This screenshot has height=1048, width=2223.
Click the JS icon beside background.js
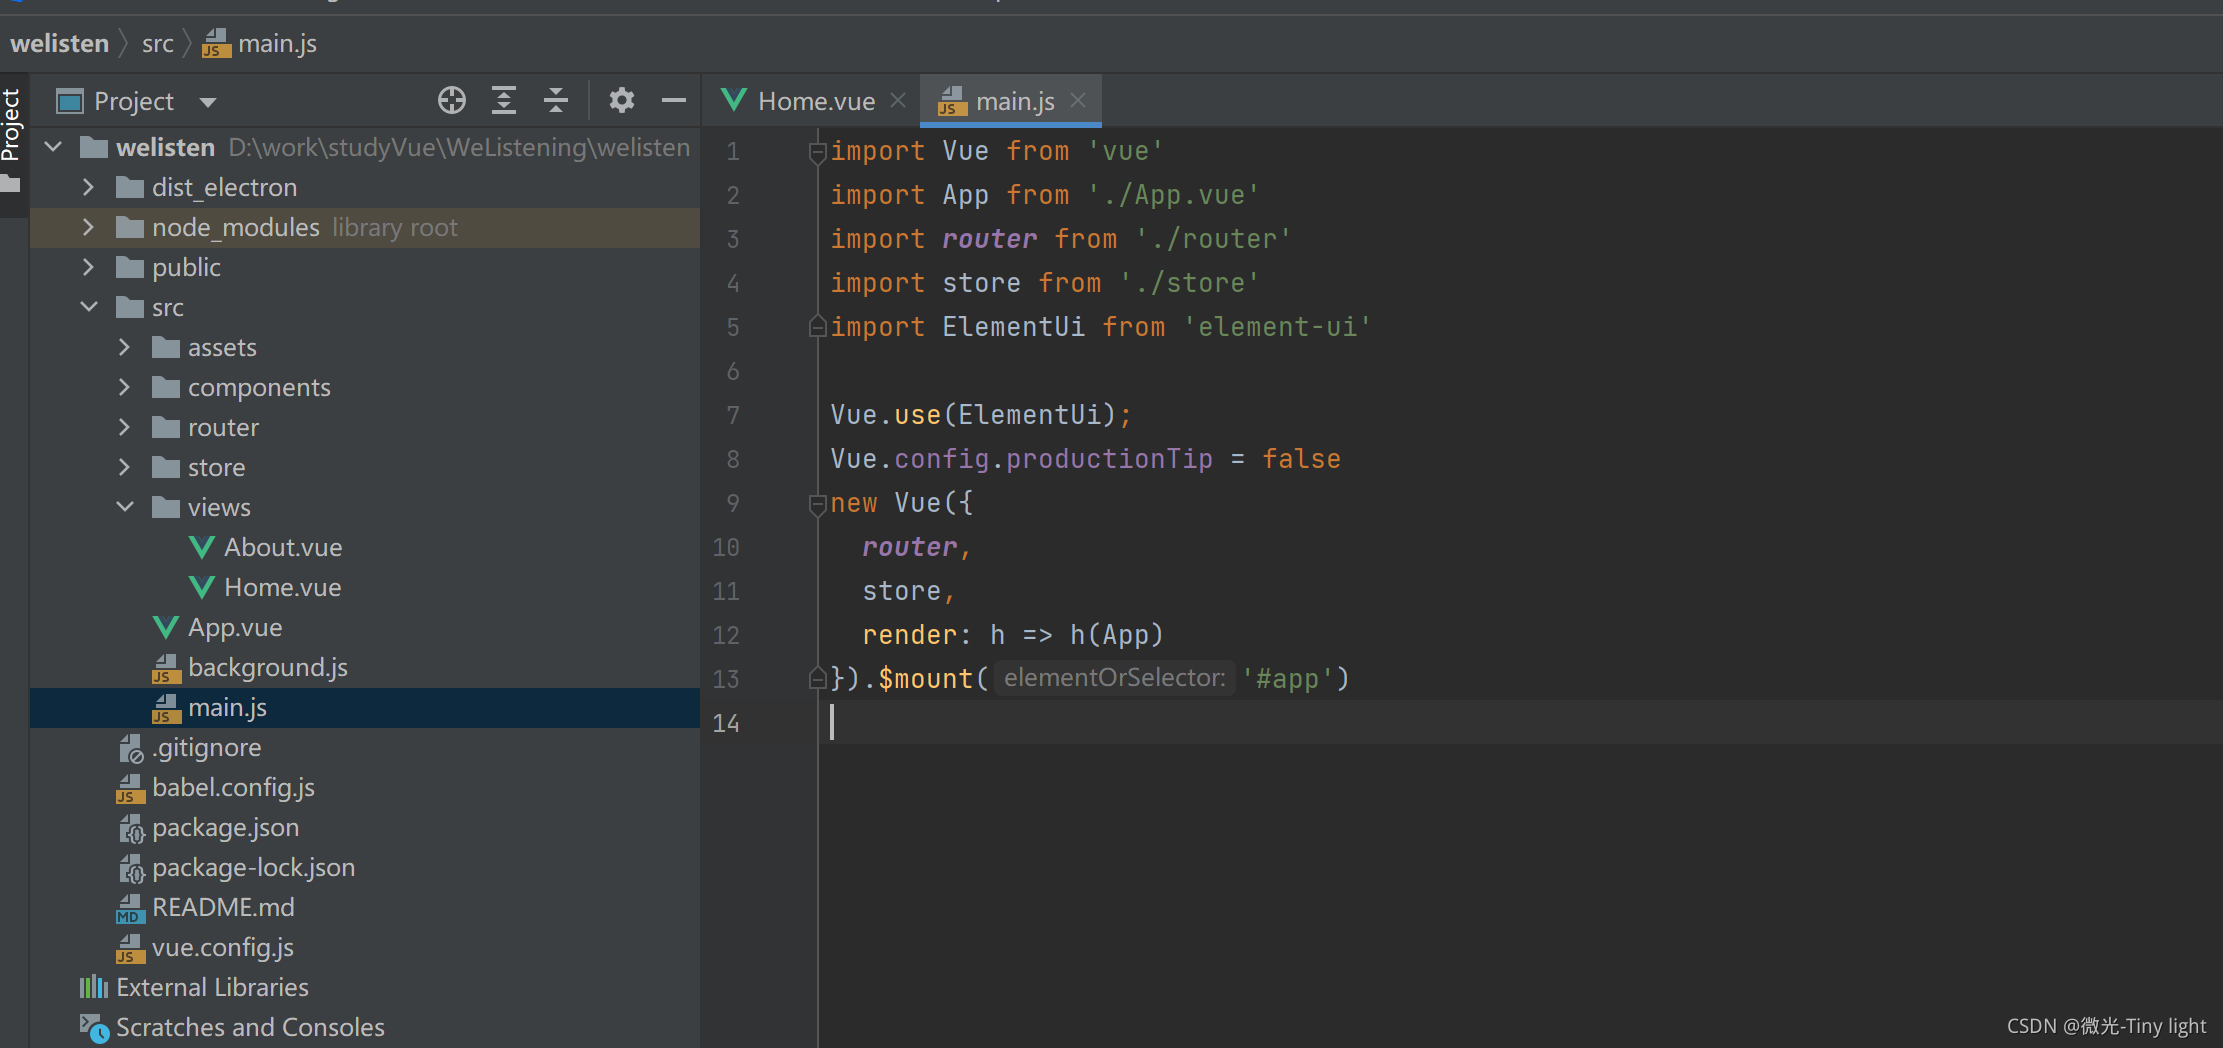click(166, 668)
